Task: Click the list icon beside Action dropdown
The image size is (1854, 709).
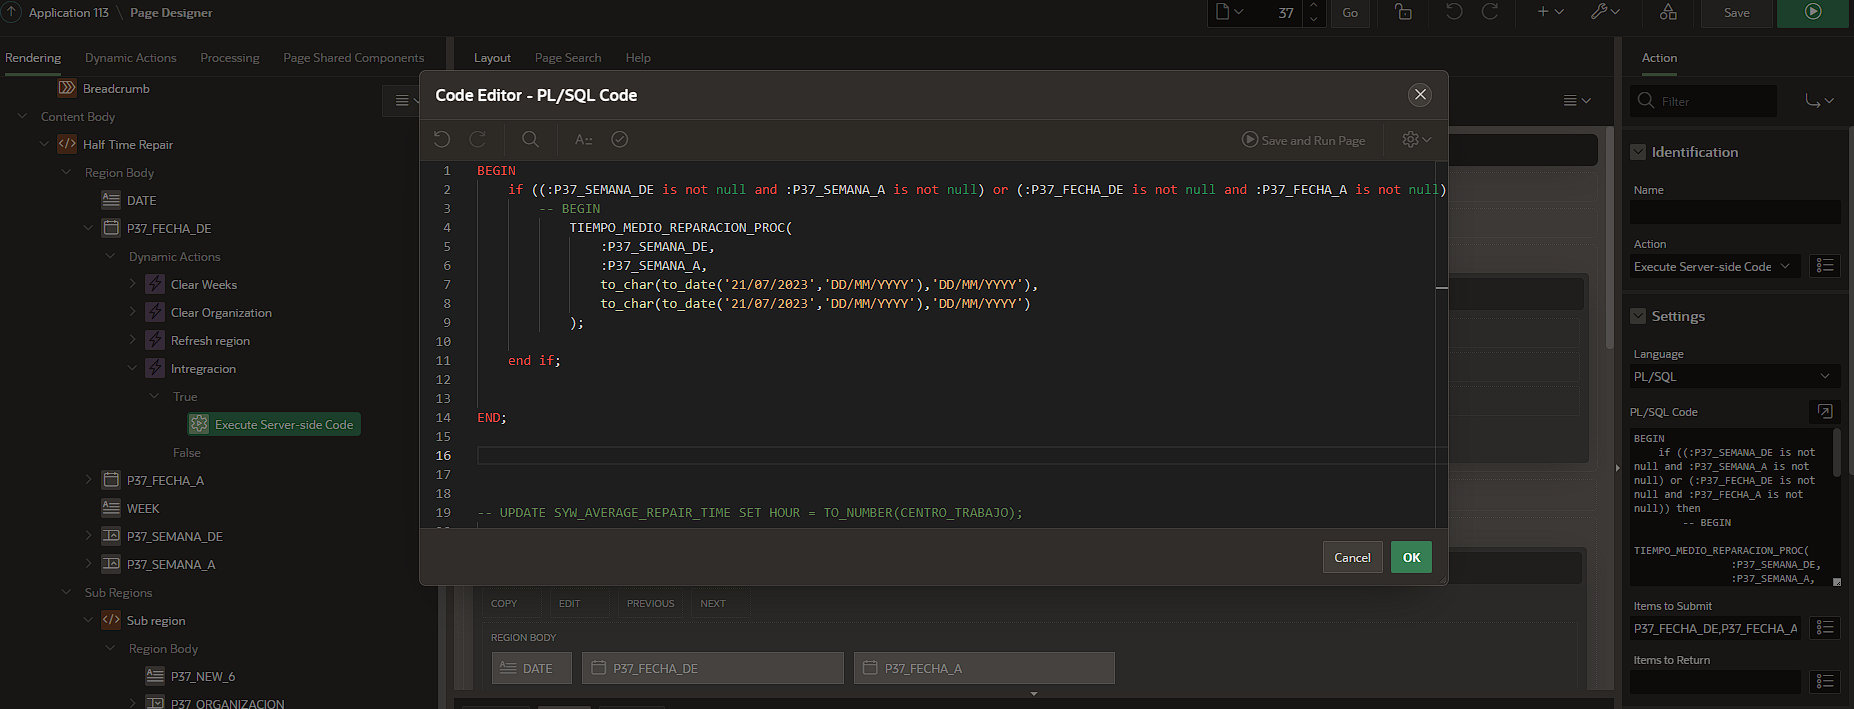Action: pyautogui.click(x=1825, y=266)
